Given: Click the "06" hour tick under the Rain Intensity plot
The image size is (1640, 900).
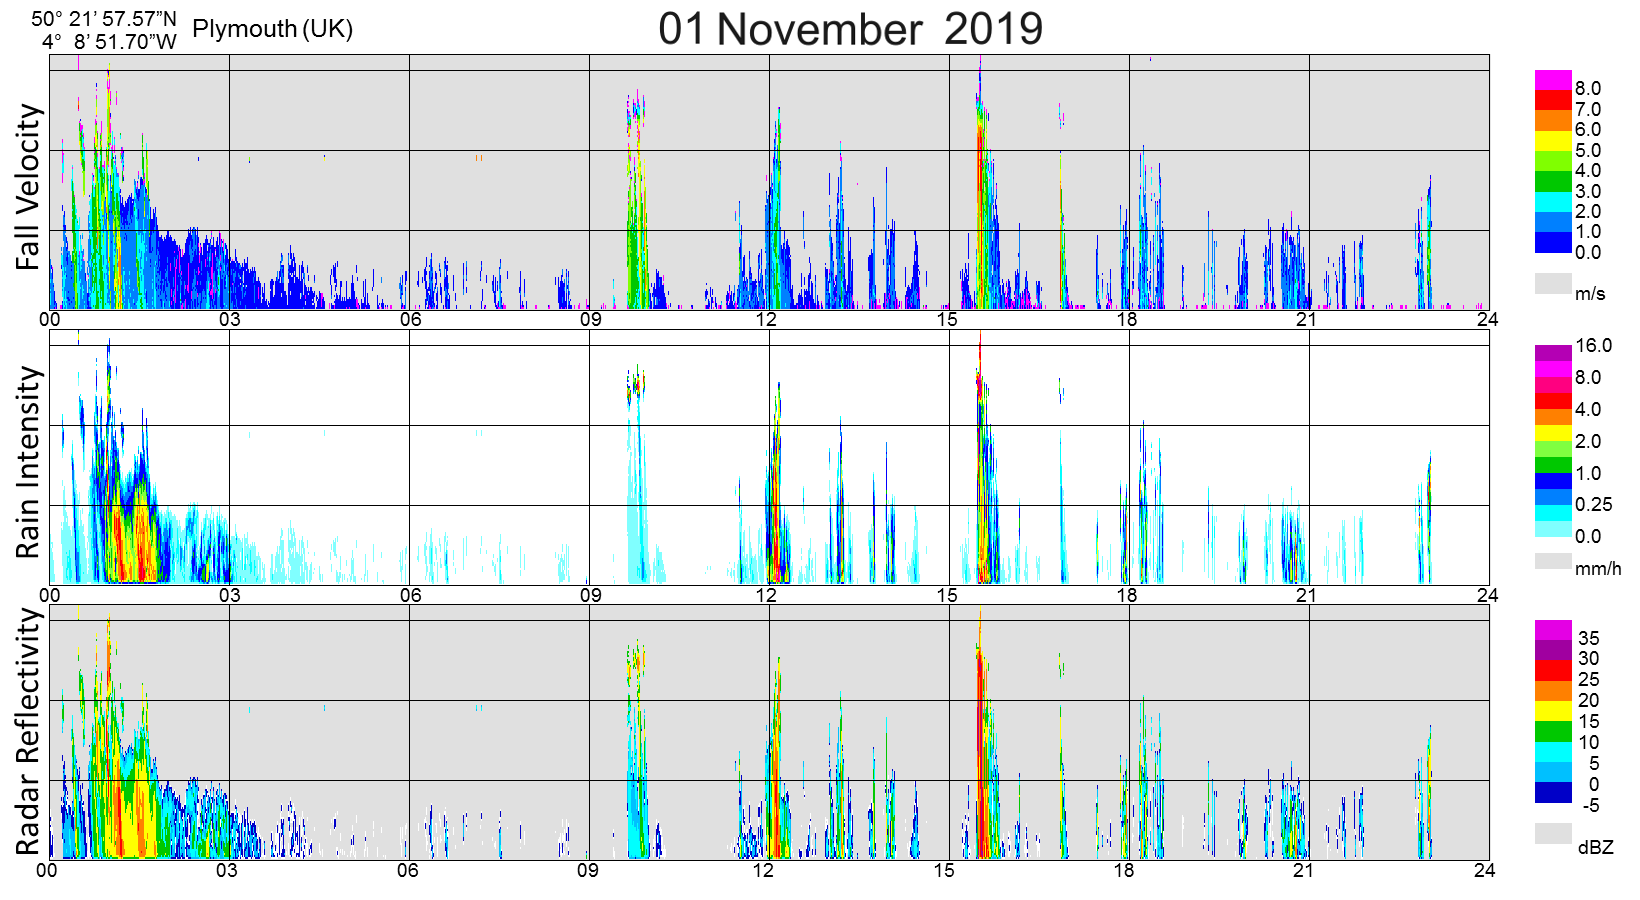Looking at the screenshot, I should click(410, 595).
